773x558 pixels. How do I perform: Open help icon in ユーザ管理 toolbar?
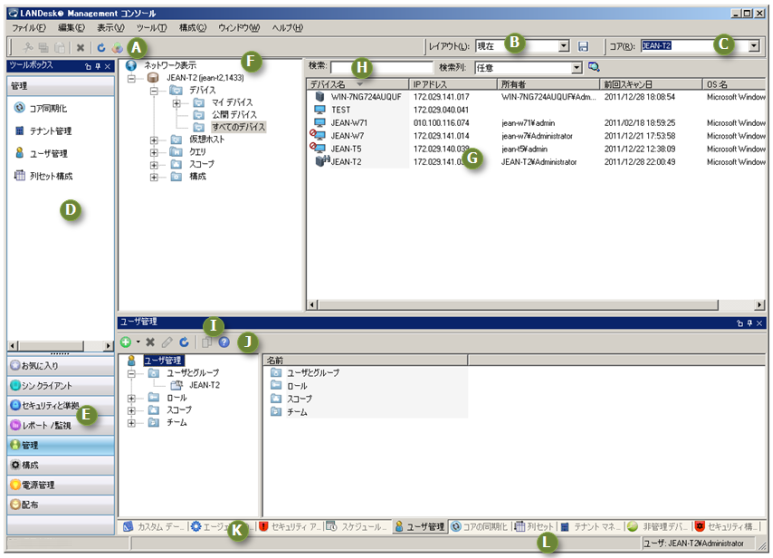pyautogui.click(x=224, y=342)
